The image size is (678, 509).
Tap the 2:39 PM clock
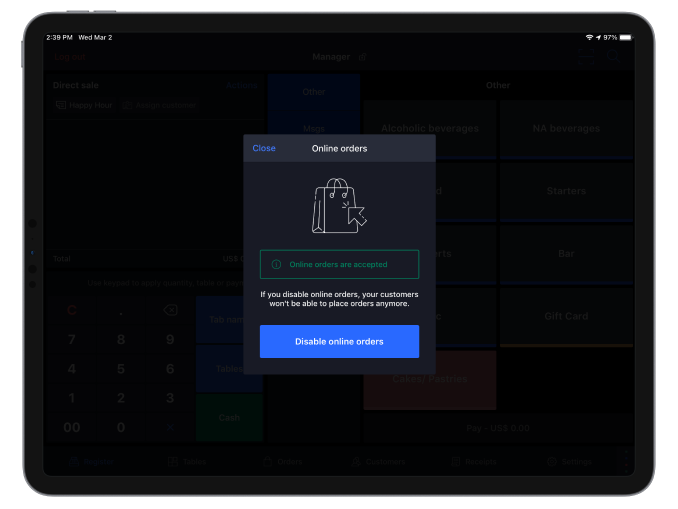[x=60, y=38]
